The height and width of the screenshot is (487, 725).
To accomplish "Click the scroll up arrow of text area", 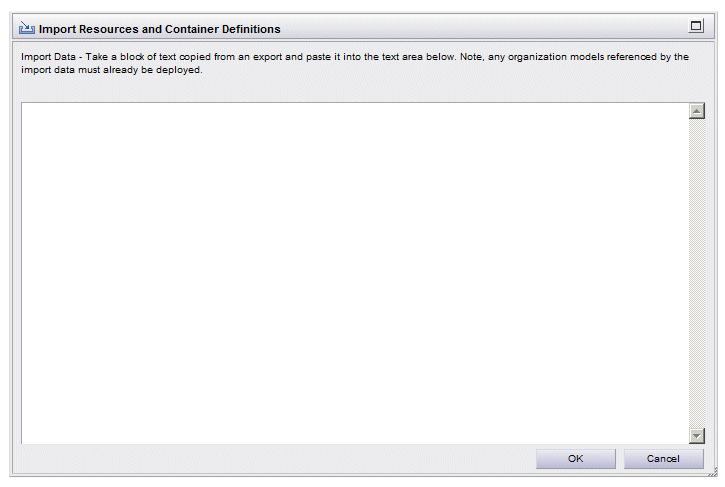I will (696, 111).
